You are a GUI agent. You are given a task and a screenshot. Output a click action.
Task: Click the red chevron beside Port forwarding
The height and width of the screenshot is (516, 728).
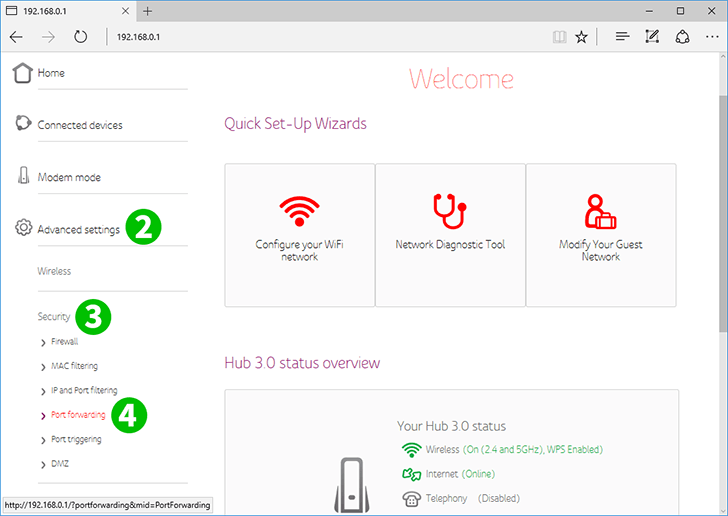(43, 416)
